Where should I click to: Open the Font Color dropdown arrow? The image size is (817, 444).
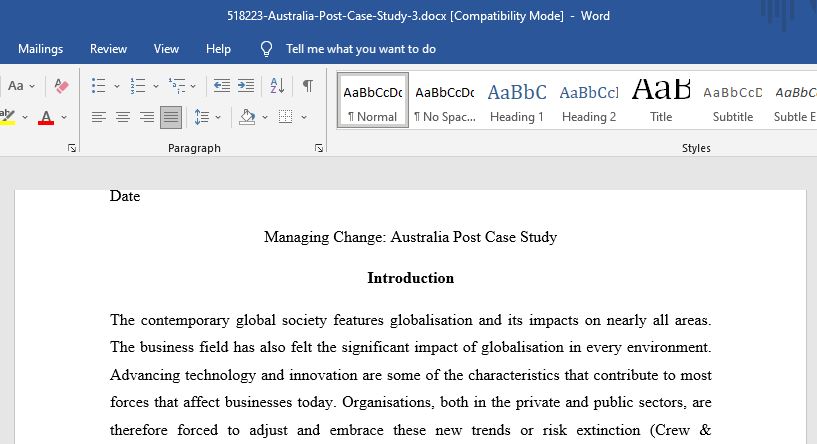64,117
